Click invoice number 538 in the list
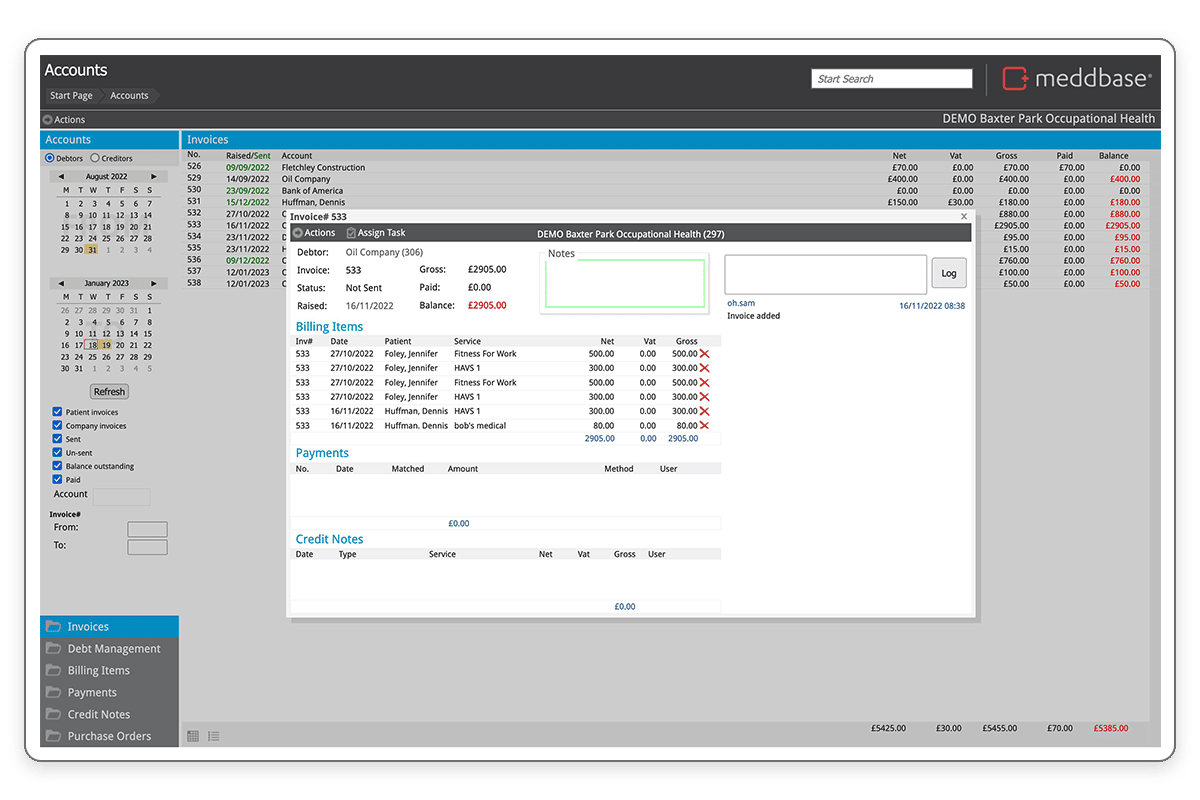Viewport: 1200px width, 800px height. pyautogui.click(x=194, y=284)
